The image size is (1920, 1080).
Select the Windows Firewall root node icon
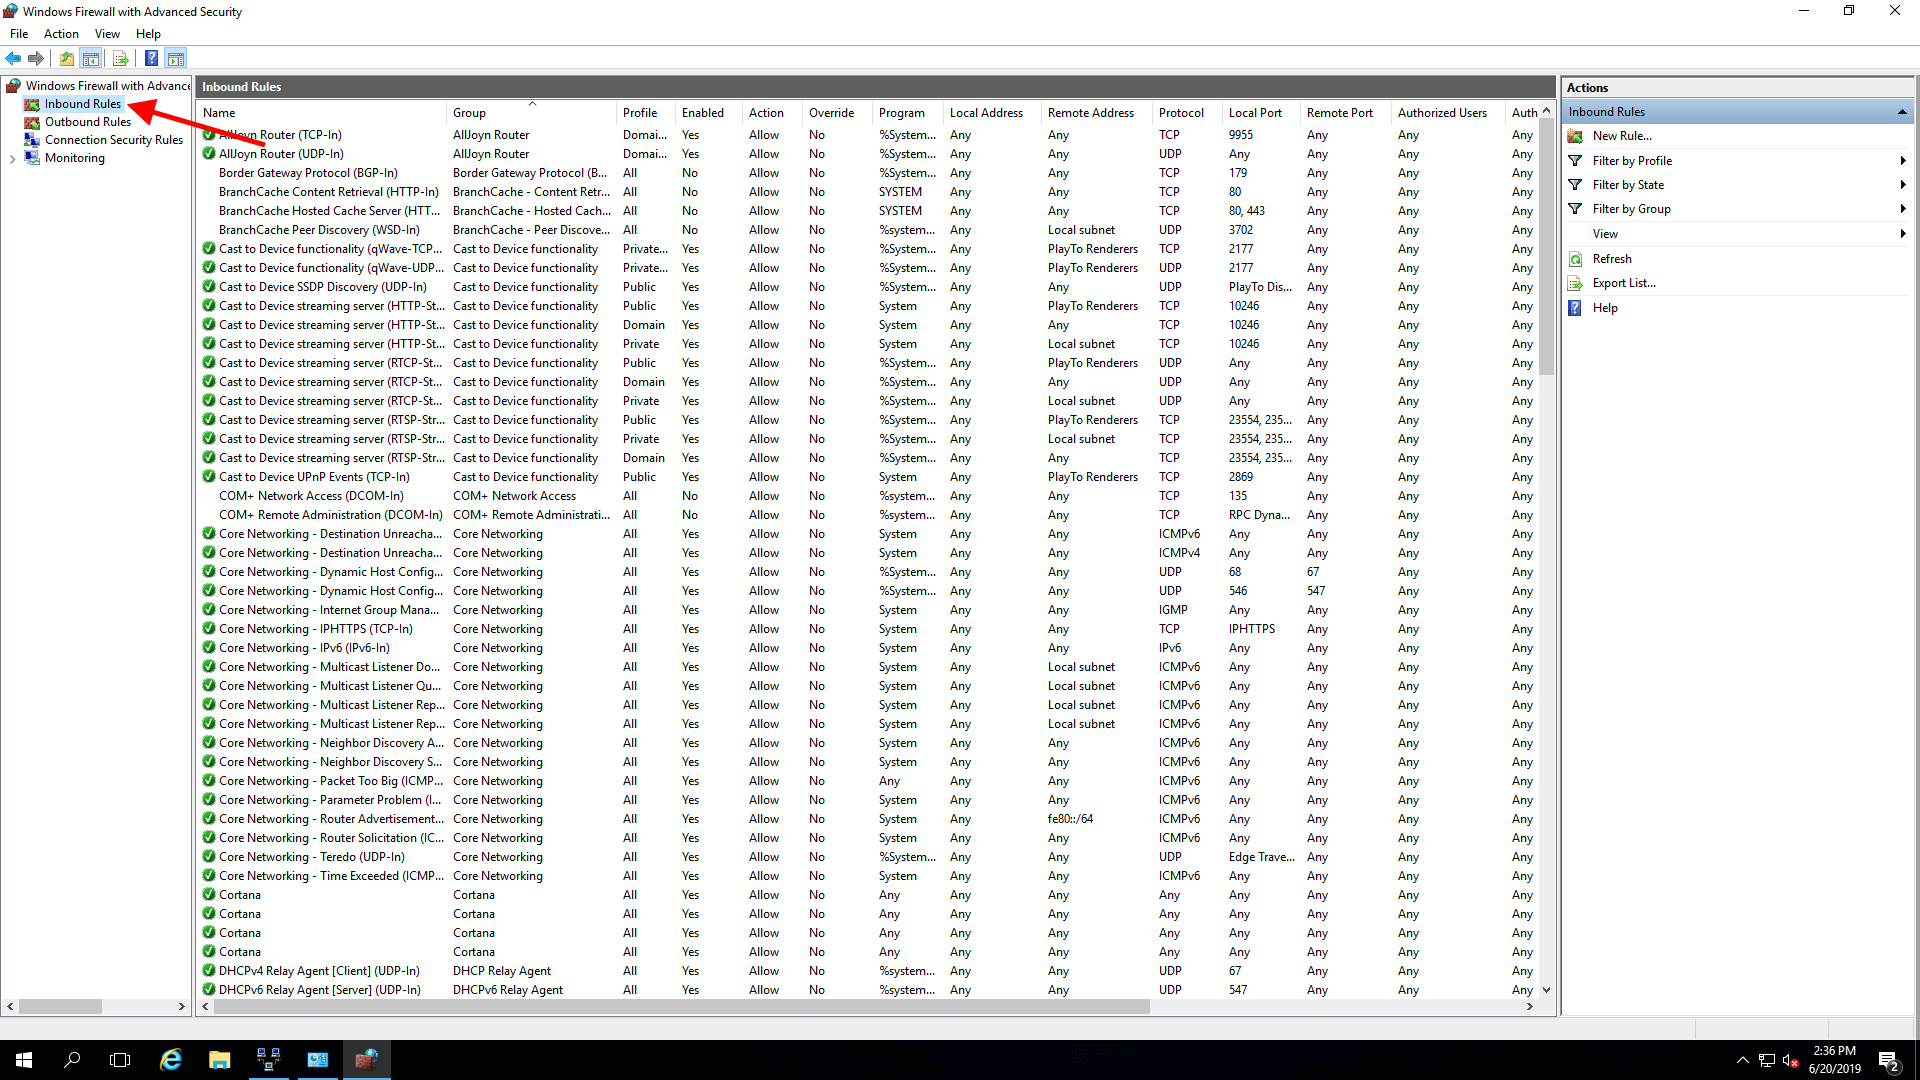click(x=13, y=86)
